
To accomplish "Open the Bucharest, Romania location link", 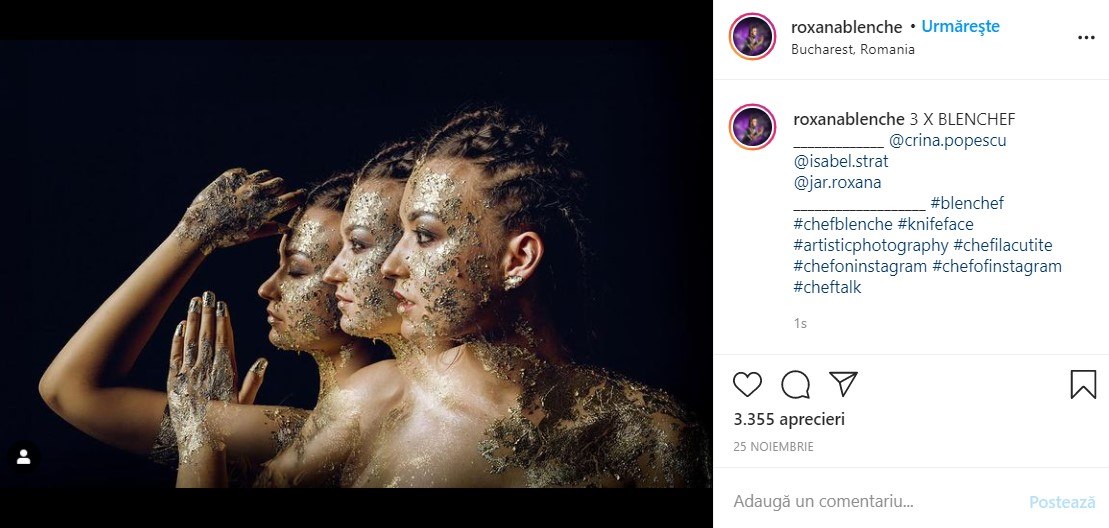I will click(x=852, y=49).
